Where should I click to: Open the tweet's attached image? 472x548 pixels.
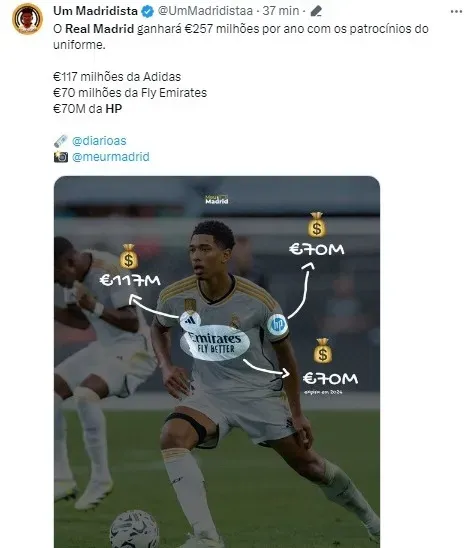pos(217,362)
